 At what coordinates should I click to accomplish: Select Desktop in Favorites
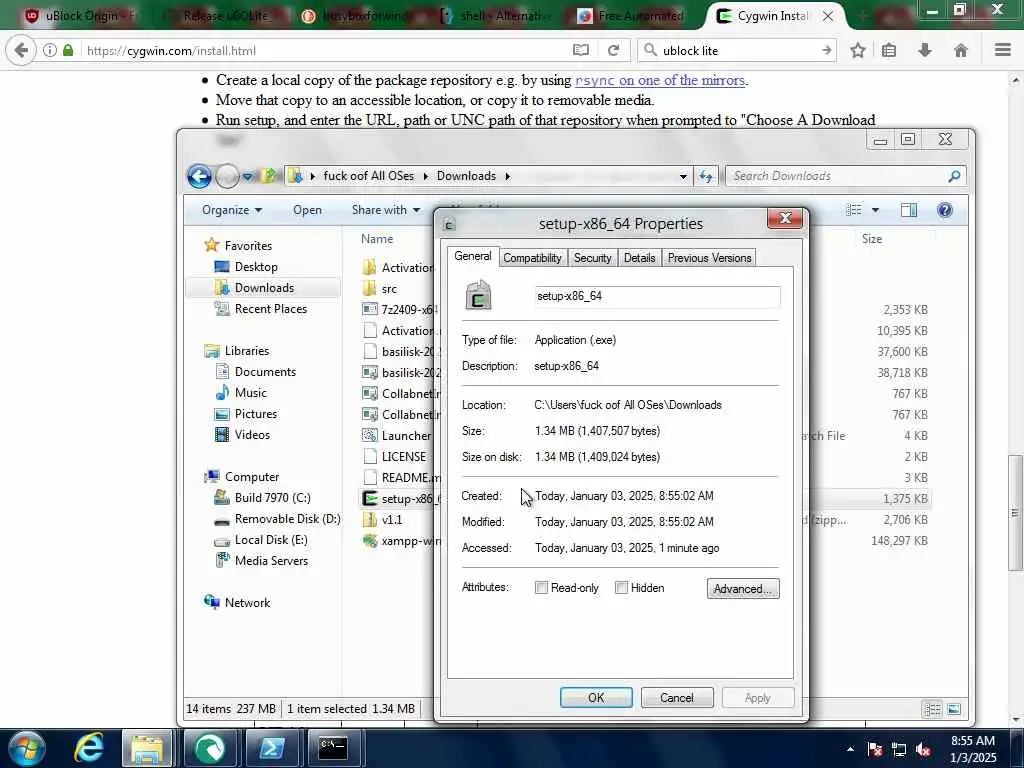[256, 266]
